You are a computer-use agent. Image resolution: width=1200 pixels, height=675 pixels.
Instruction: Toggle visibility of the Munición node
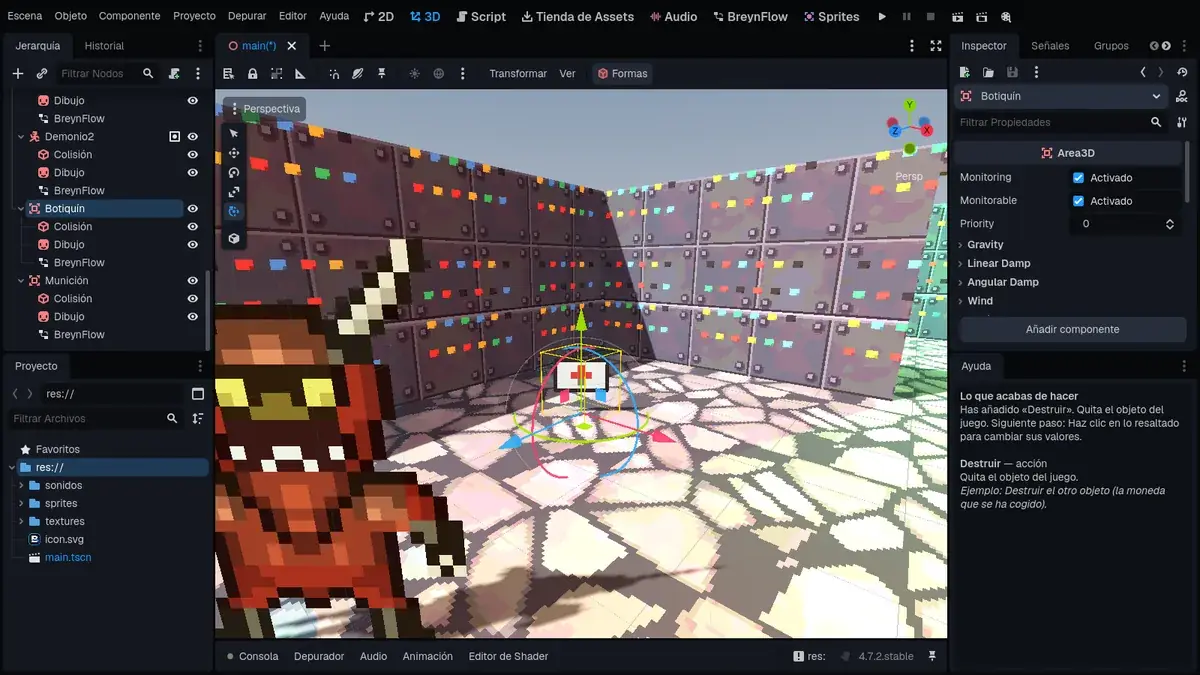click(x=193, y=281)
